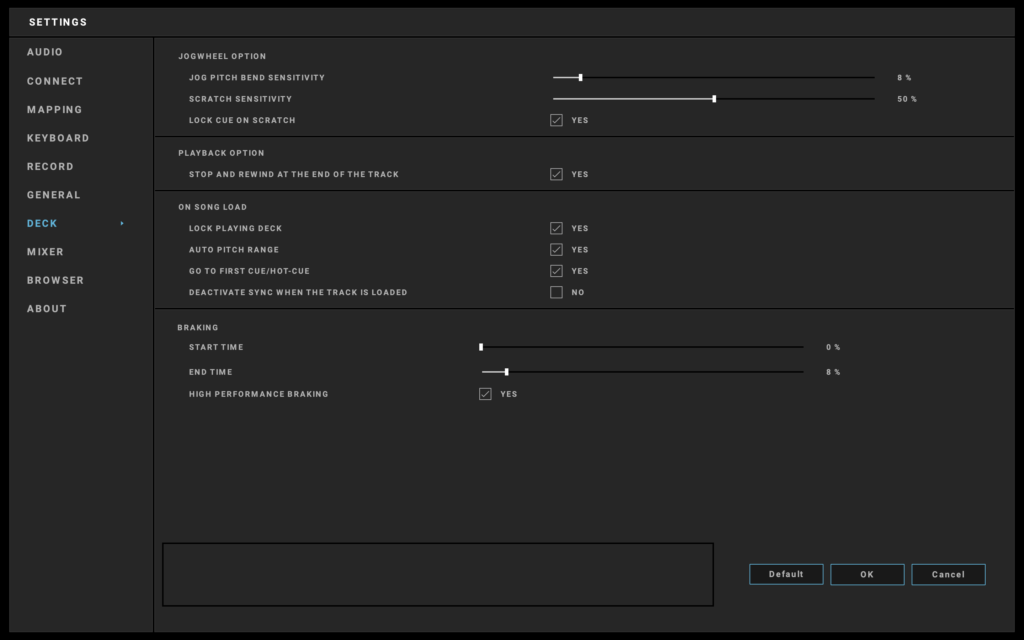Image resolution: width=1024 pixels, height=640 pixels.
Task: Confirm settings with the OK button
Action: point(867,575)
